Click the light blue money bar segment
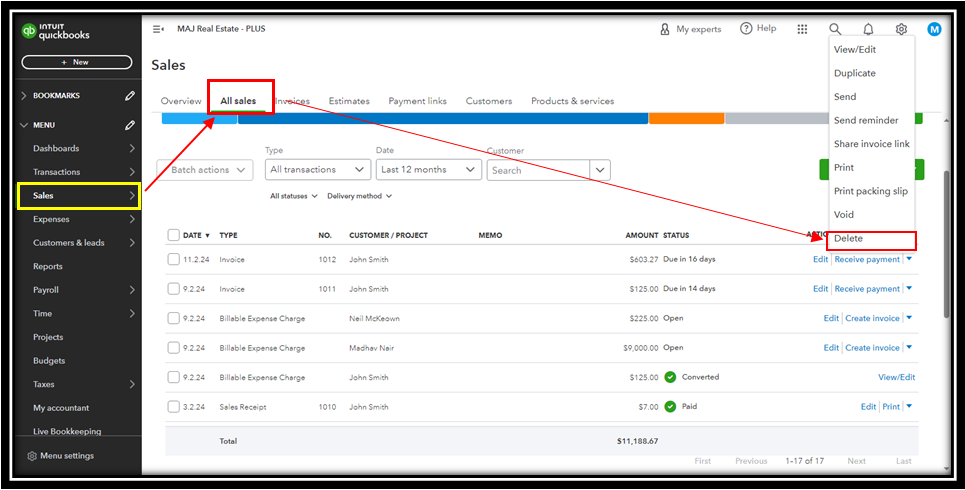965x490 pixels. coord(199,118)
